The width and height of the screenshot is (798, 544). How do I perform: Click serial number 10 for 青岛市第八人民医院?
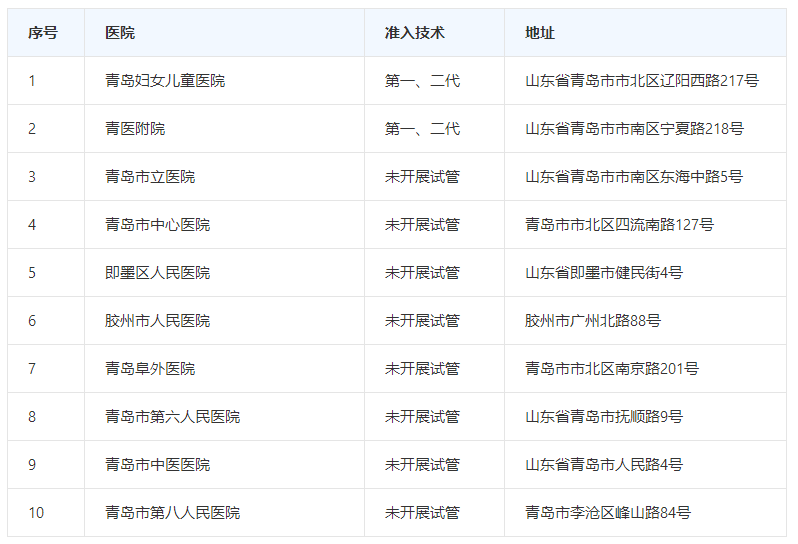[x=36, y=512]
